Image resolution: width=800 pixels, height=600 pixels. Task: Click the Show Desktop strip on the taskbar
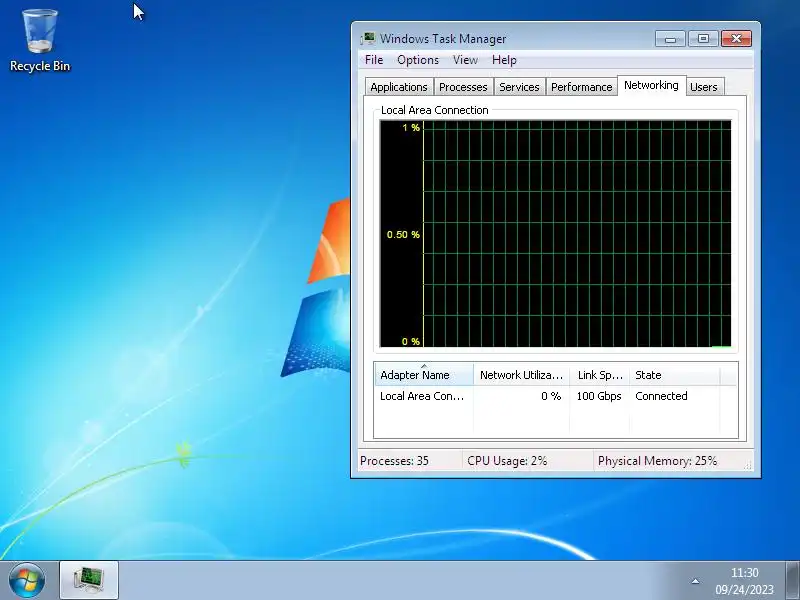[x=793, y=581]
